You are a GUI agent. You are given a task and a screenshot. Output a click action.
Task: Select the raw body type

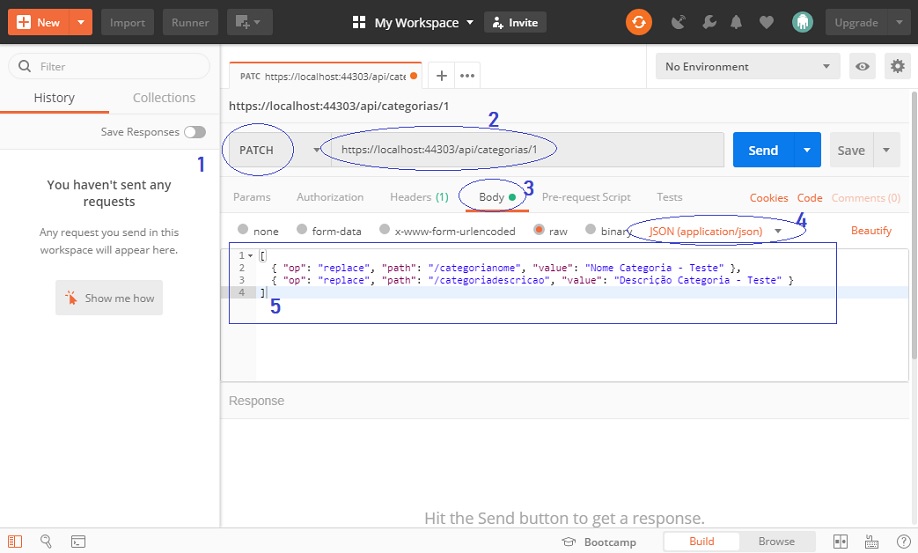pyautogui.click(x=539, y=229)
